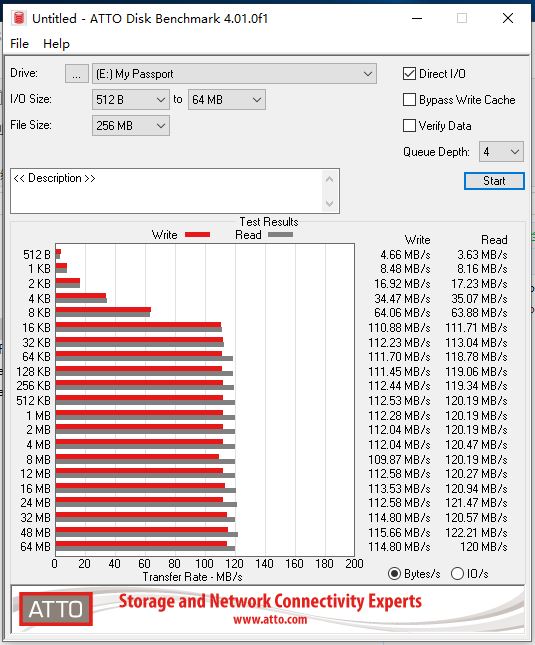Expand the Drive selection dropdown
This screenshot has height=645, width=535.
point(234,74)
